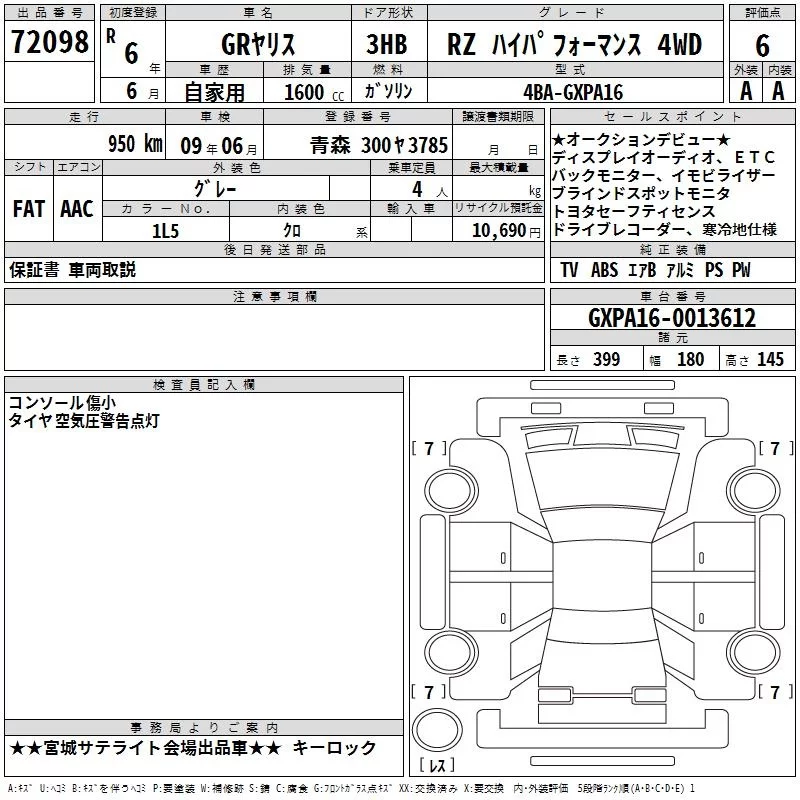This screenshot has height=800, width=800.
Task: Click lot number 72098
Action: tap(49, 41)
